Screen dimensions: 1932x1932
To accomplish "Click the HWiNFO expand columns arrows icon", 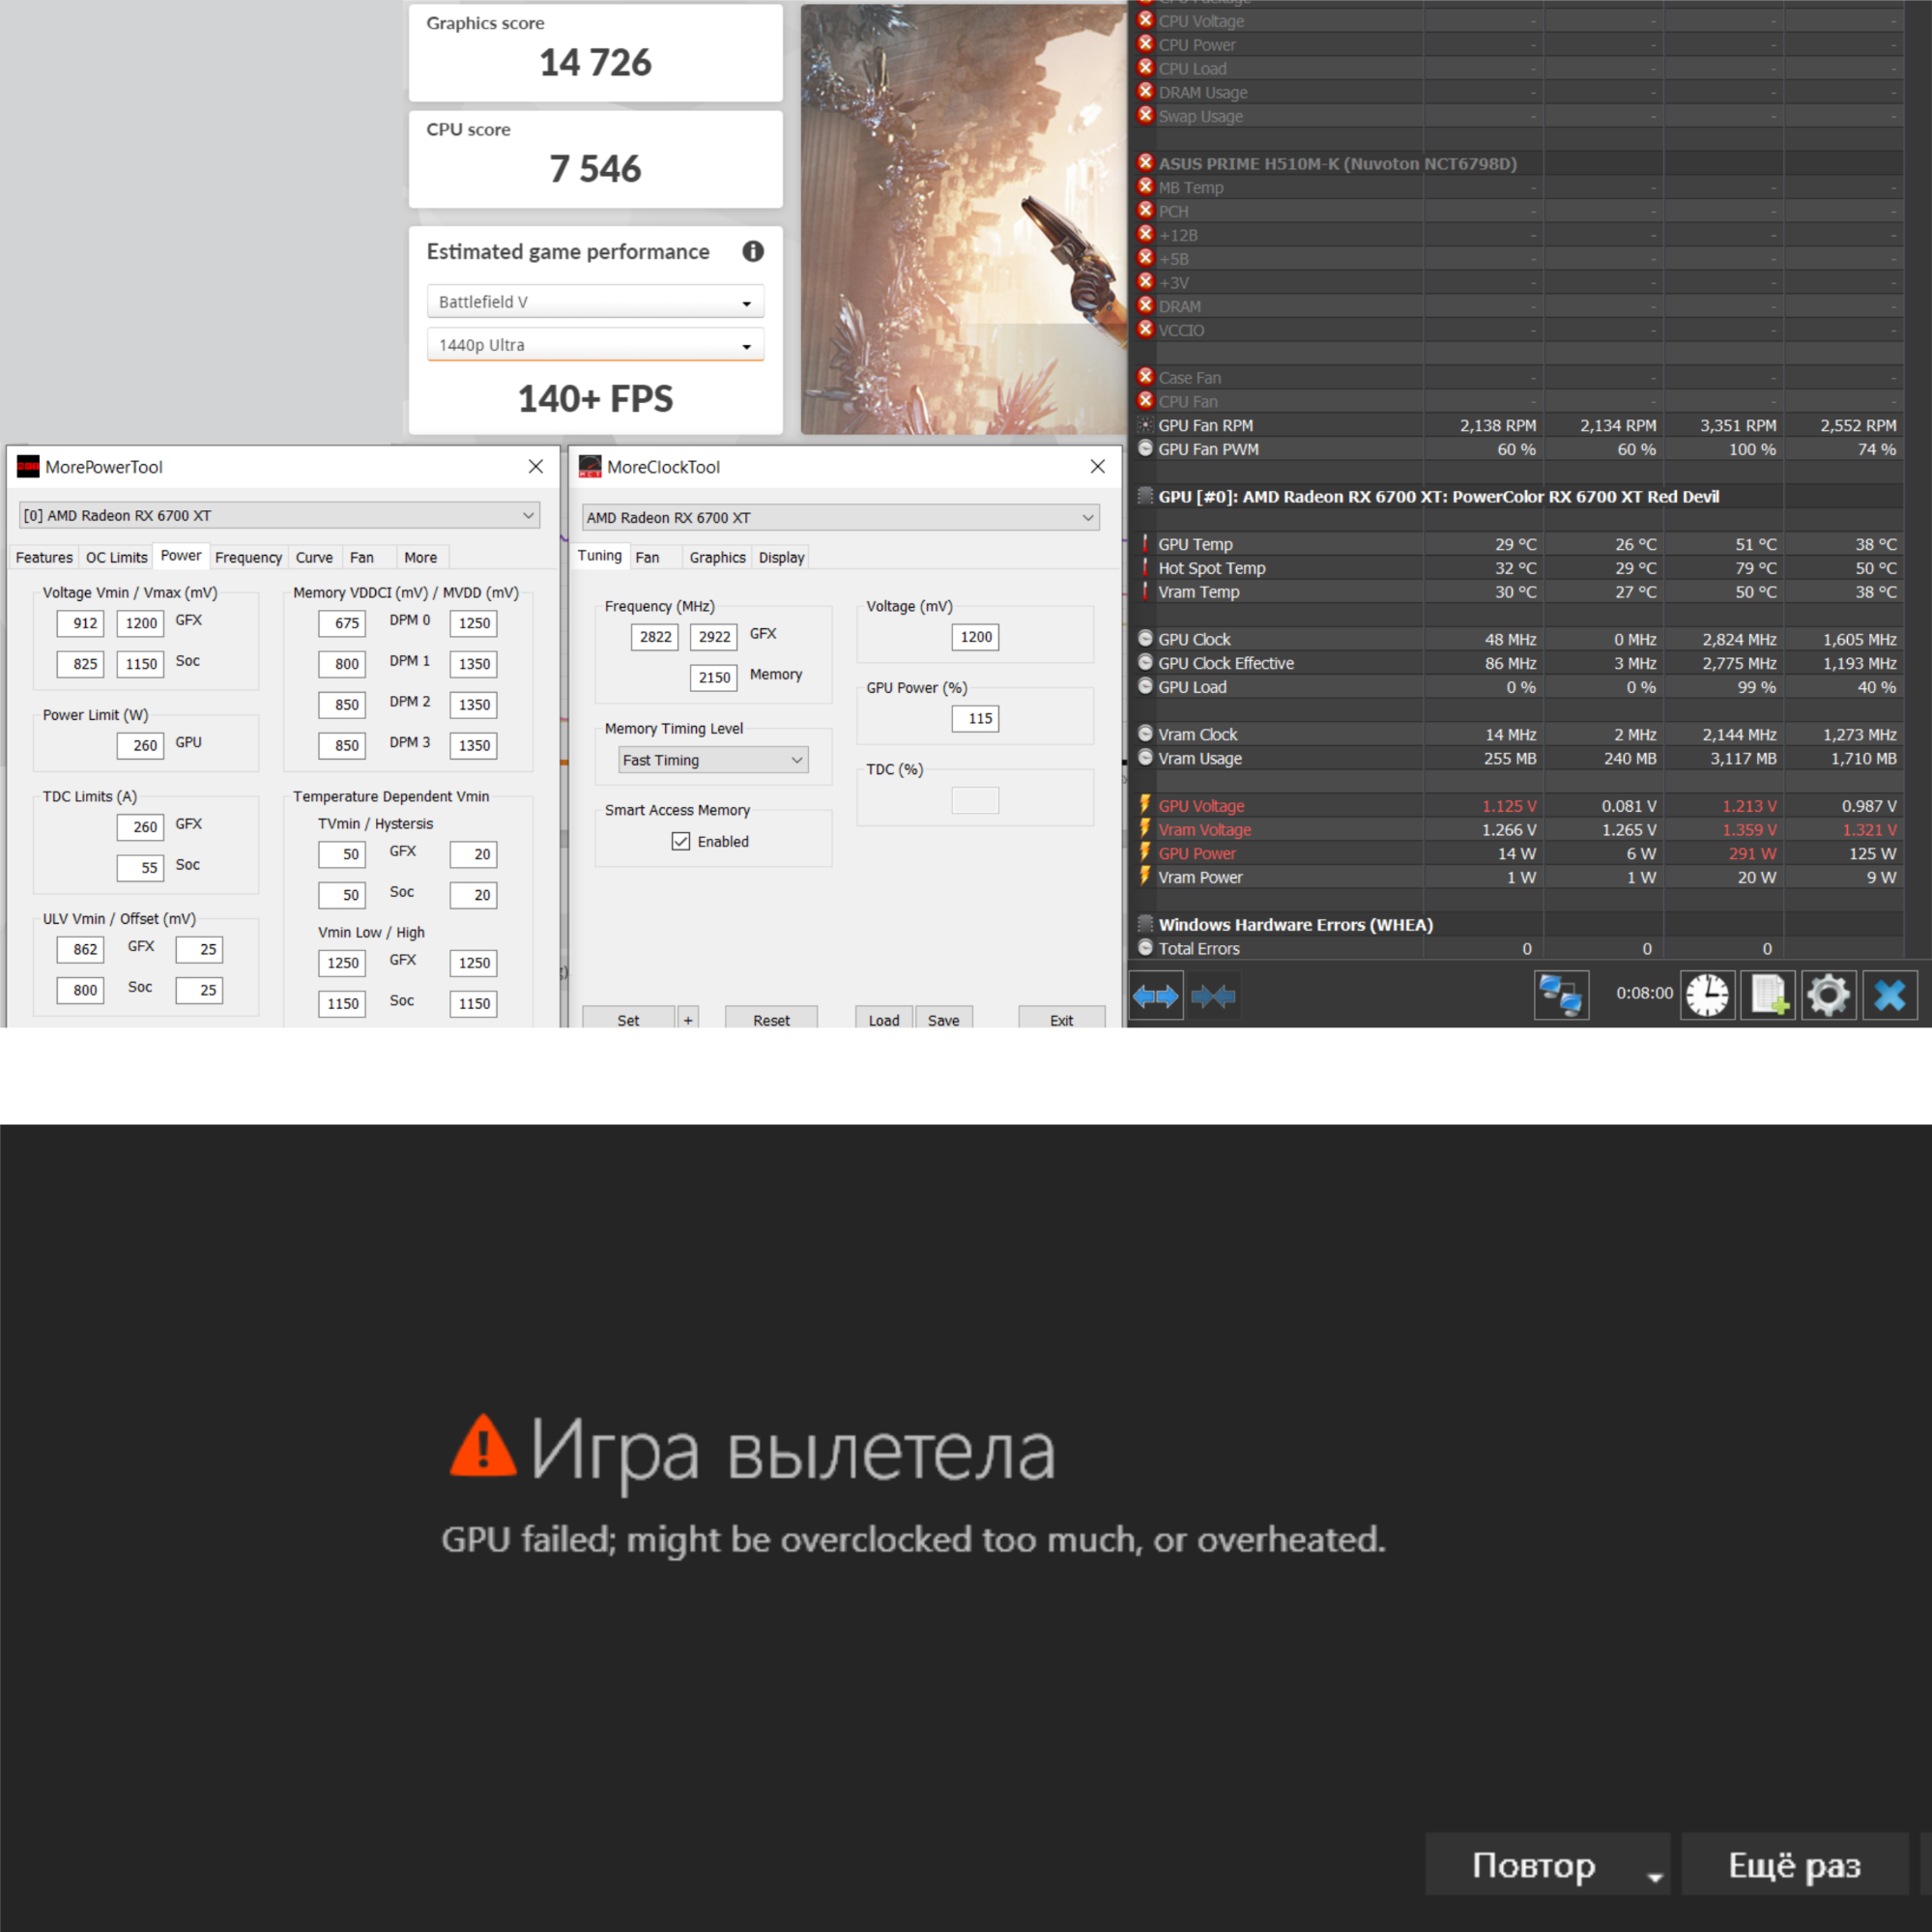I will pos(1155,996).
